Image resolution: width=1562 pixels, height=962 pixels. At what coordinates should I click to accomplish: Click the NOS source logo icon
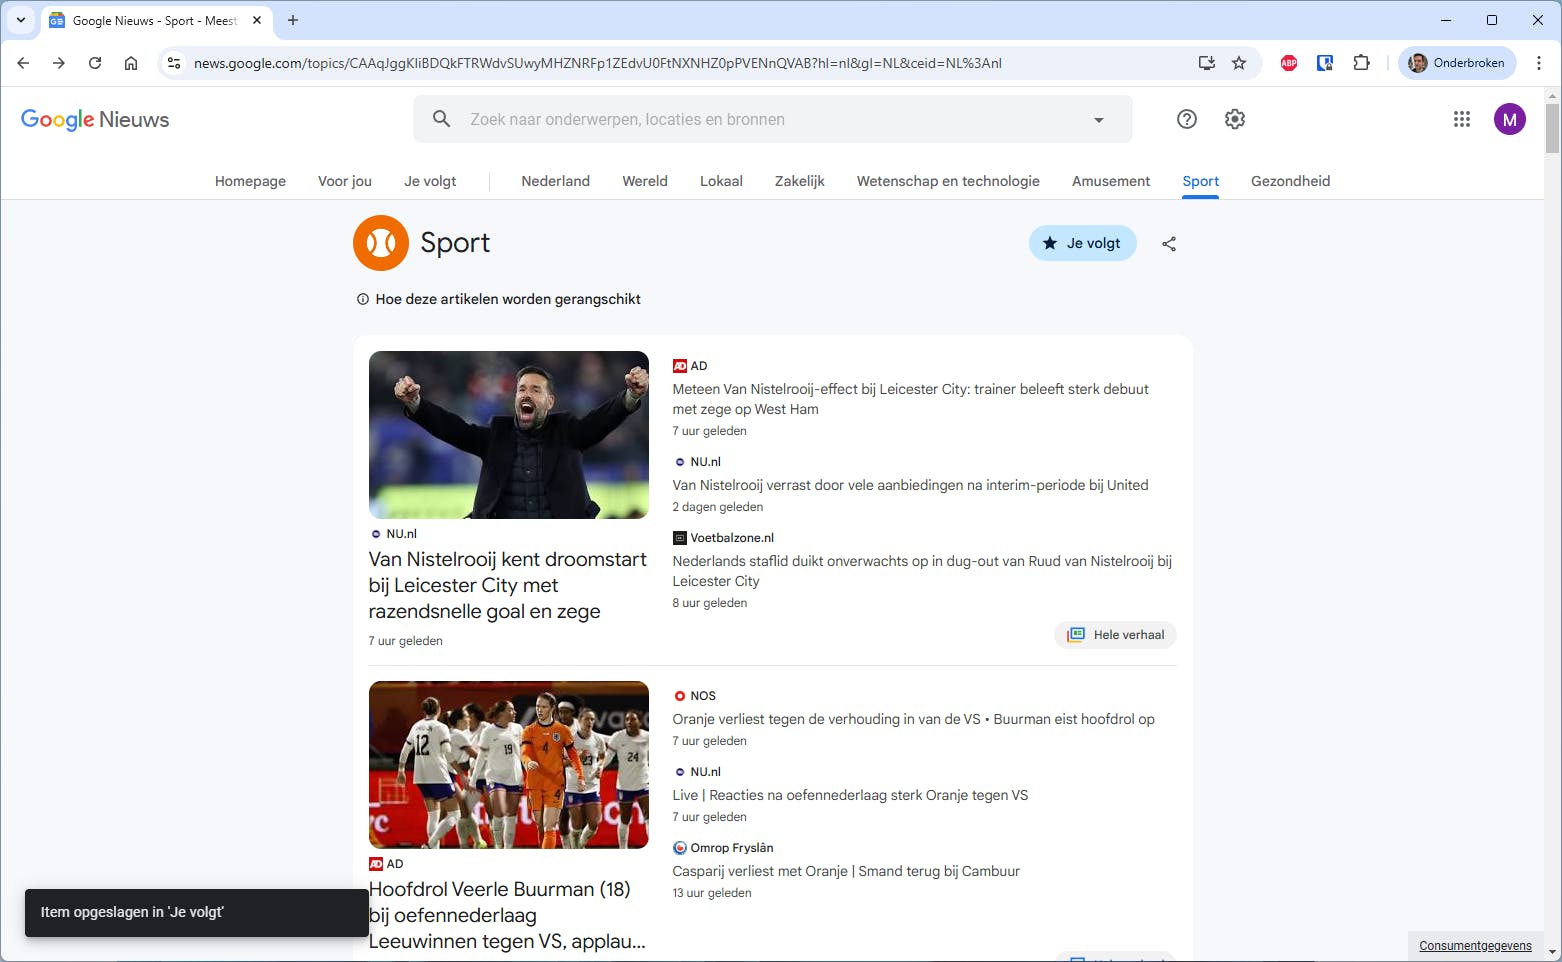point(680,695)
